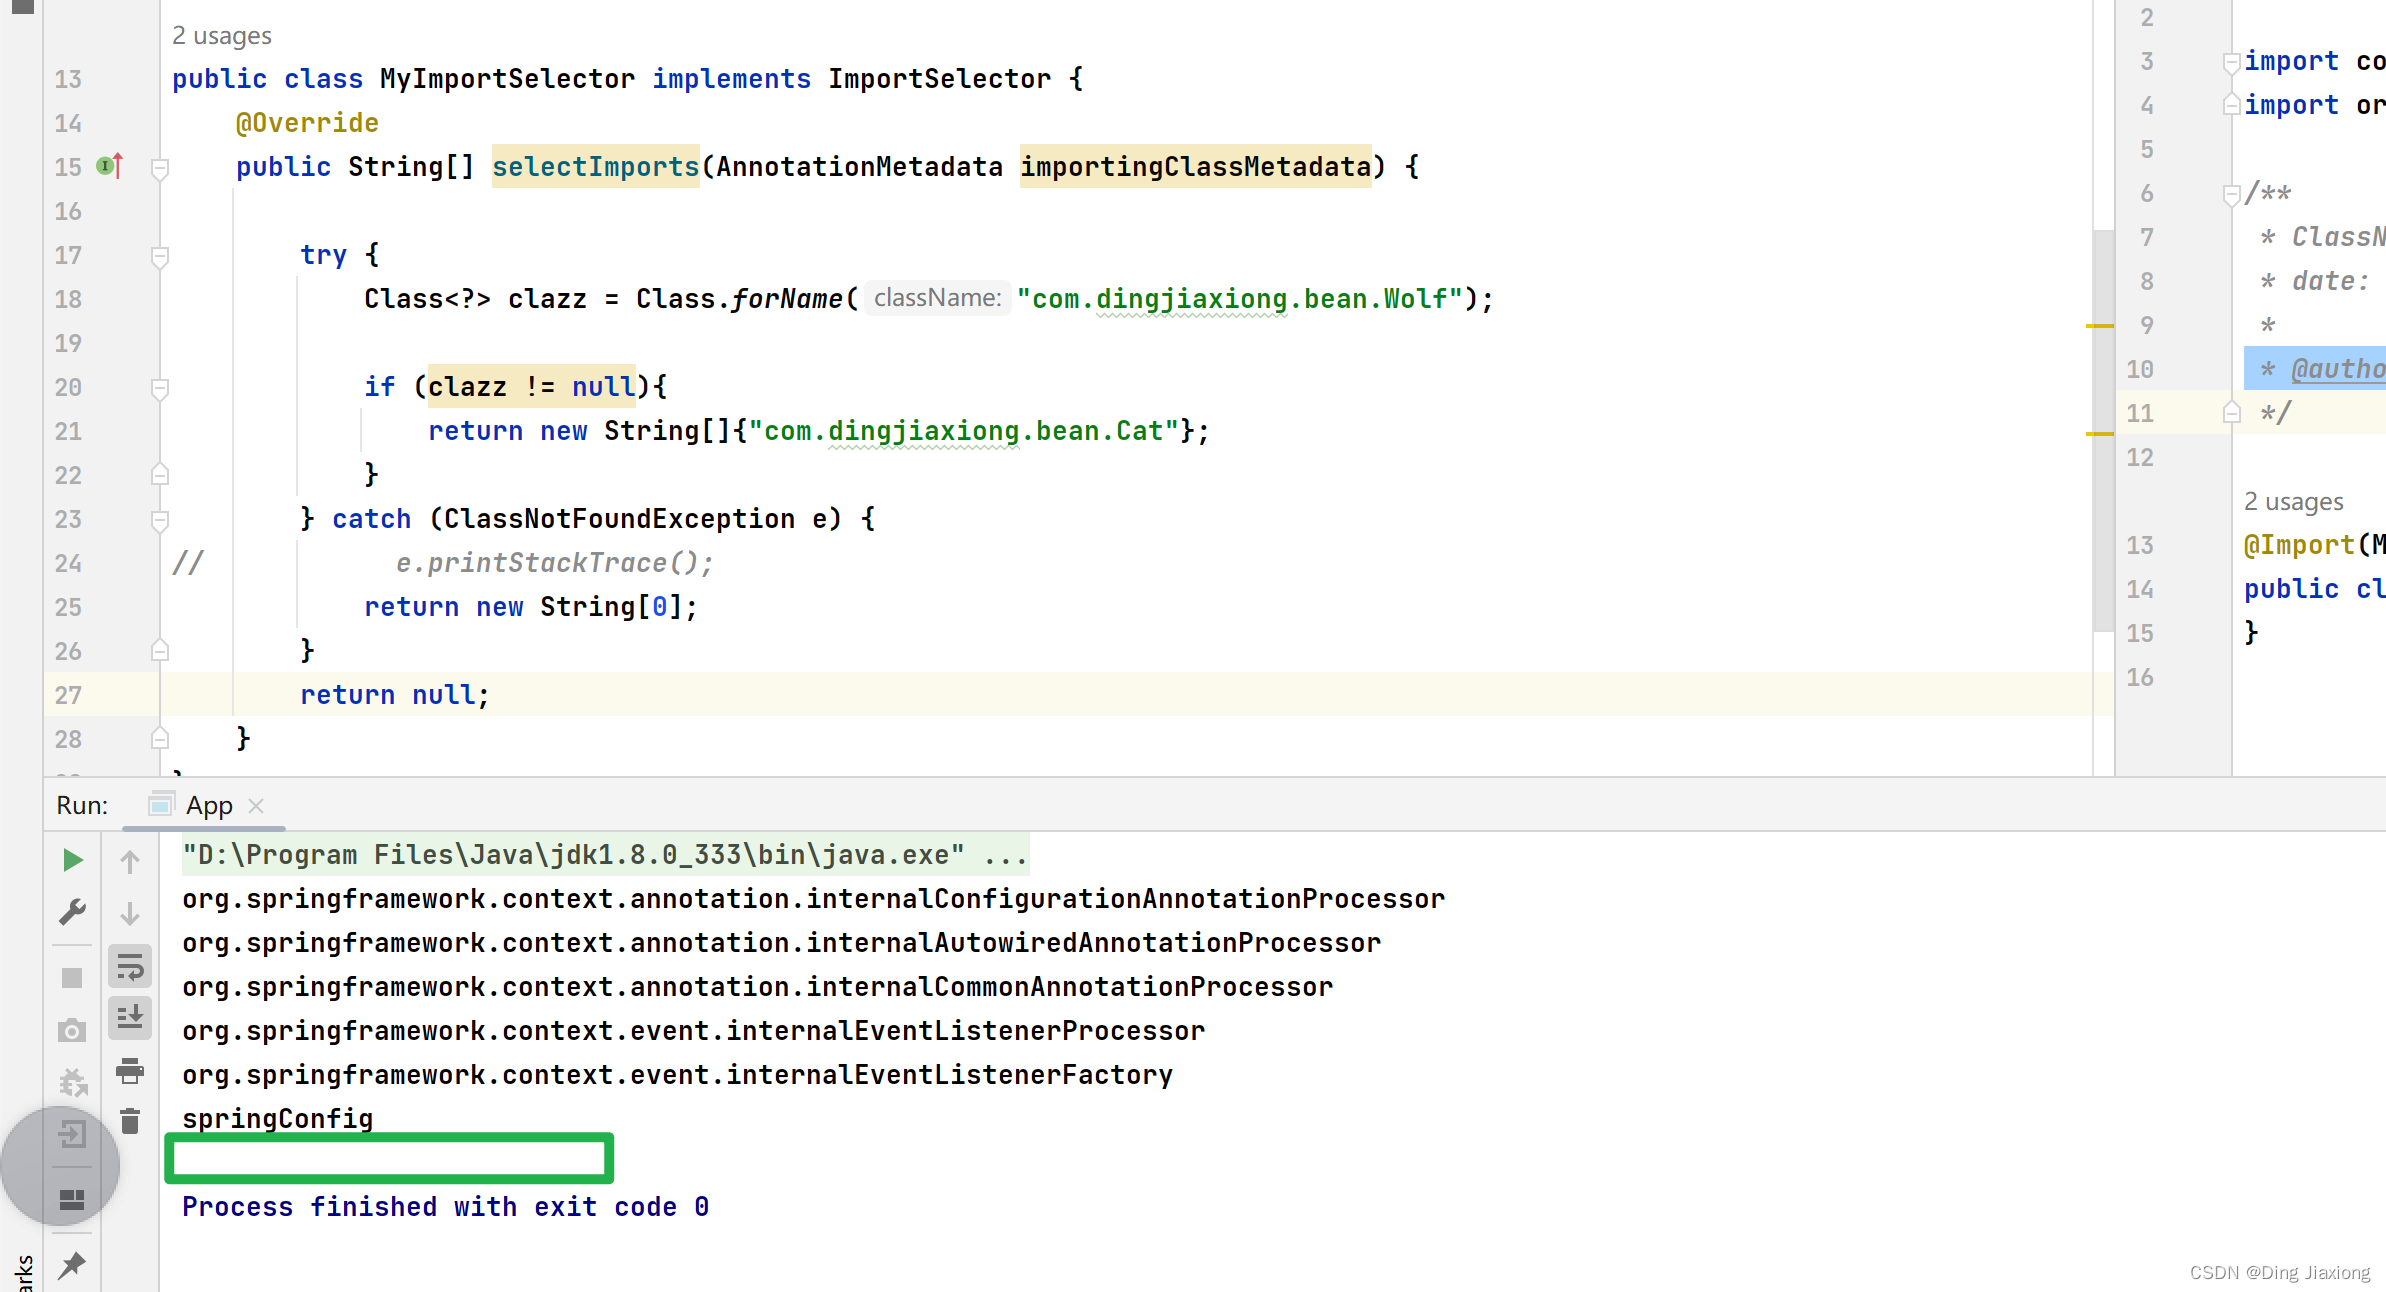The image size is (2386, 1292).
Task: Click className: parameter hint
Action: tap(937, 298)
